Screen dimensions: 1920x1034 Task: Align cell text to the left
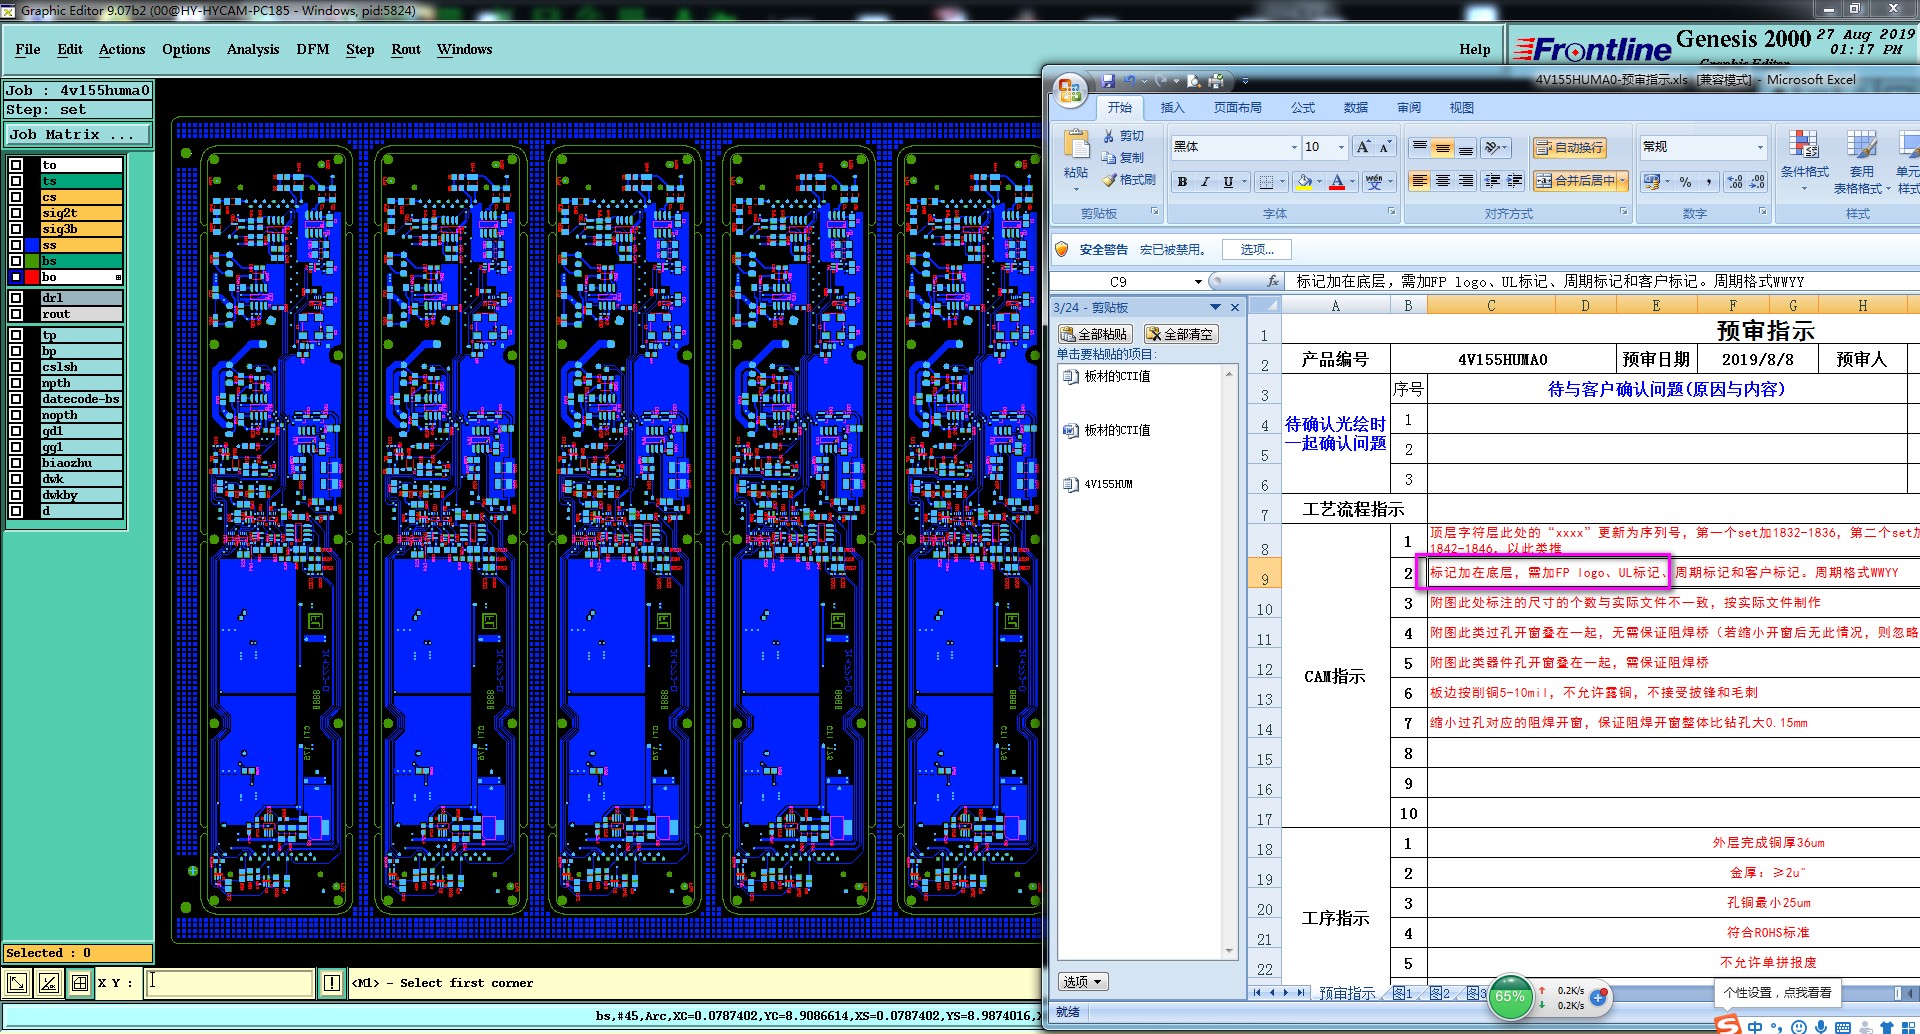tap(1419, 181)
